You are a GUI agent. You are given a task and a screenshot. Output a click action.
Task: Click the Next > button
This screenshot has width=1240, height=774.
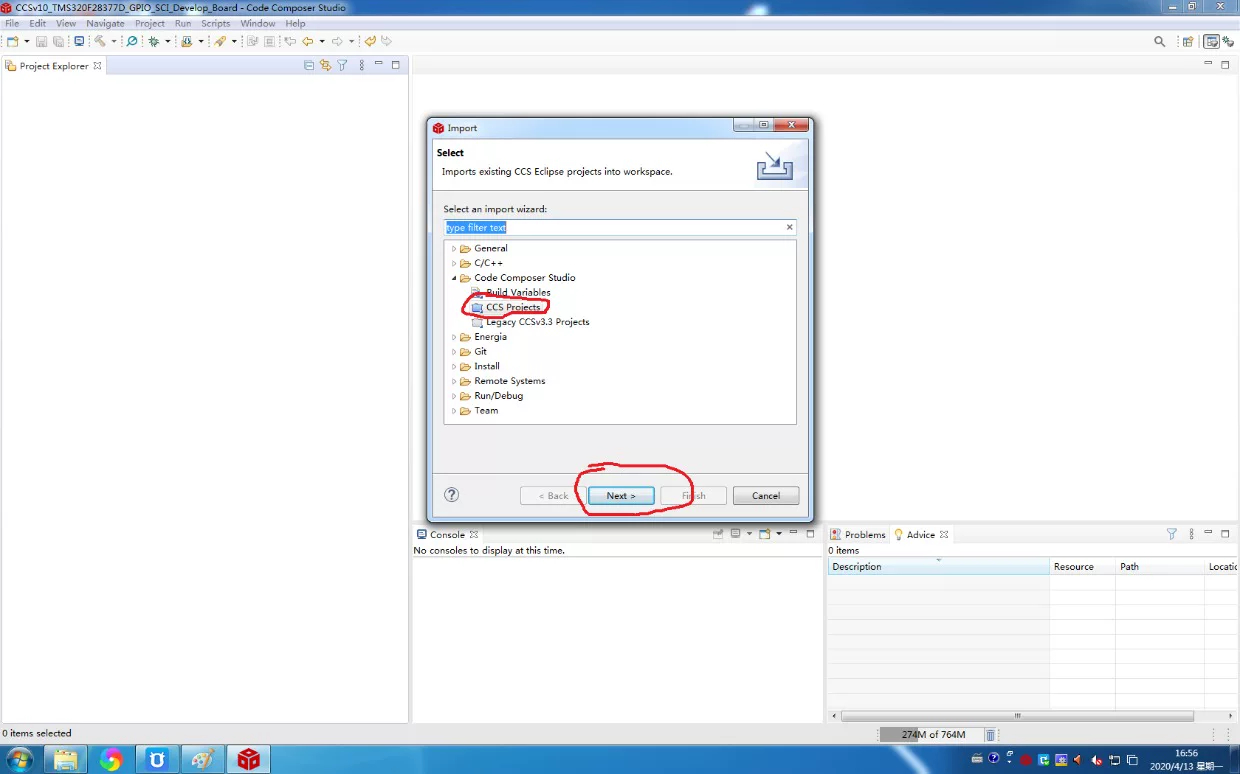[620, 496]
